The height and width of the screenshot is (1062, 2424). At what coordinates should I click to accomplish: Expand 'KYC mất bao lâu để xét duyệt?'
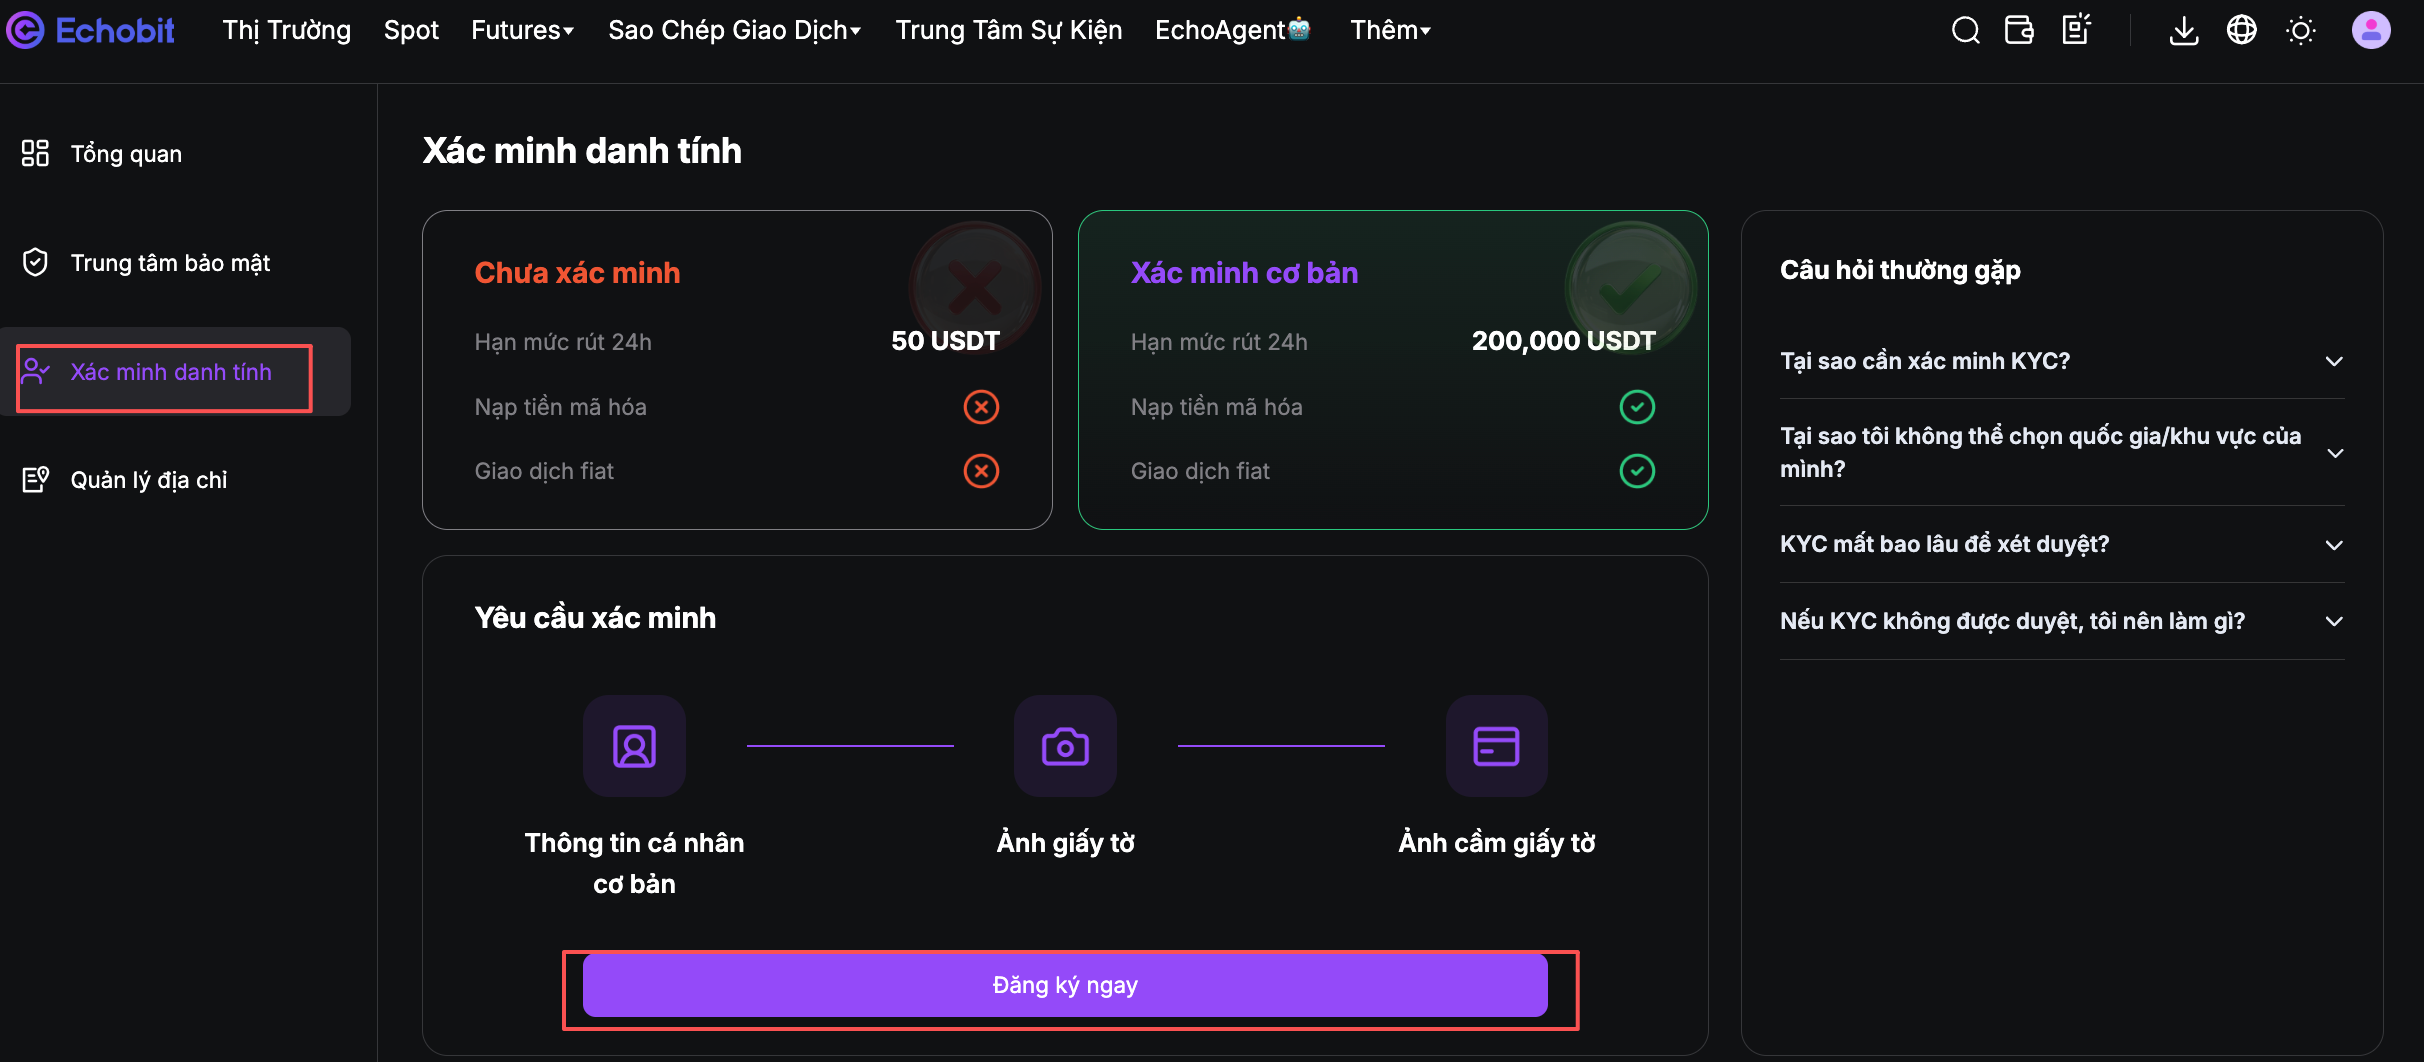coord(2061,544)
